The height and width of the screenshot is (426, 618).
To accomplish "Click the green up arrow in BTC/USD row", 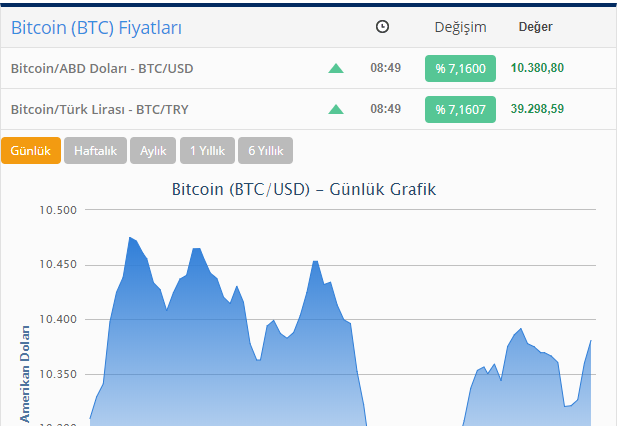I will pos(336,69).
